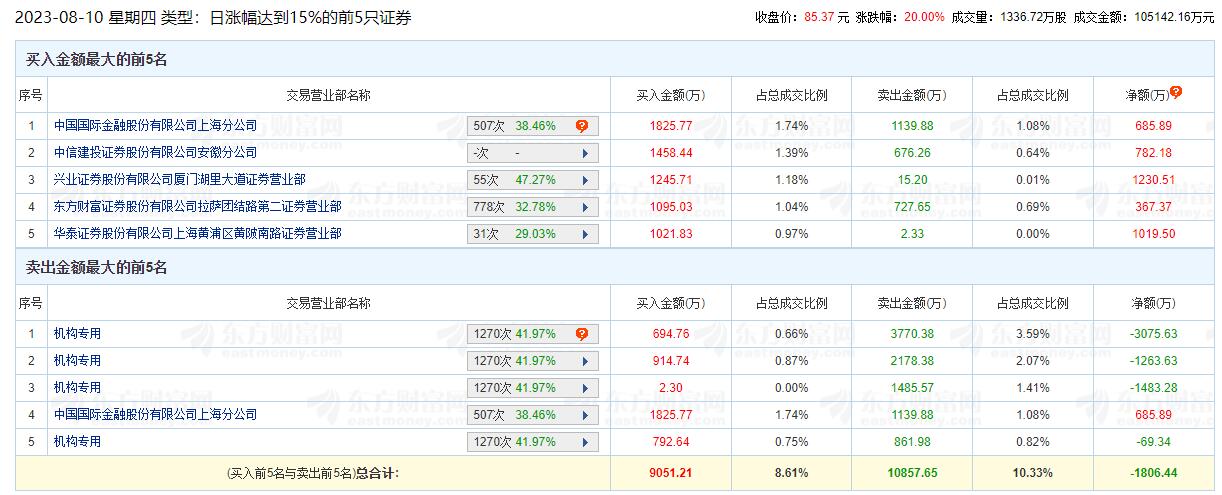Open 中信建投证券股份有限公司安徽分公司 link
Screen dimensions: 1222x495
(x=155, y=153)
